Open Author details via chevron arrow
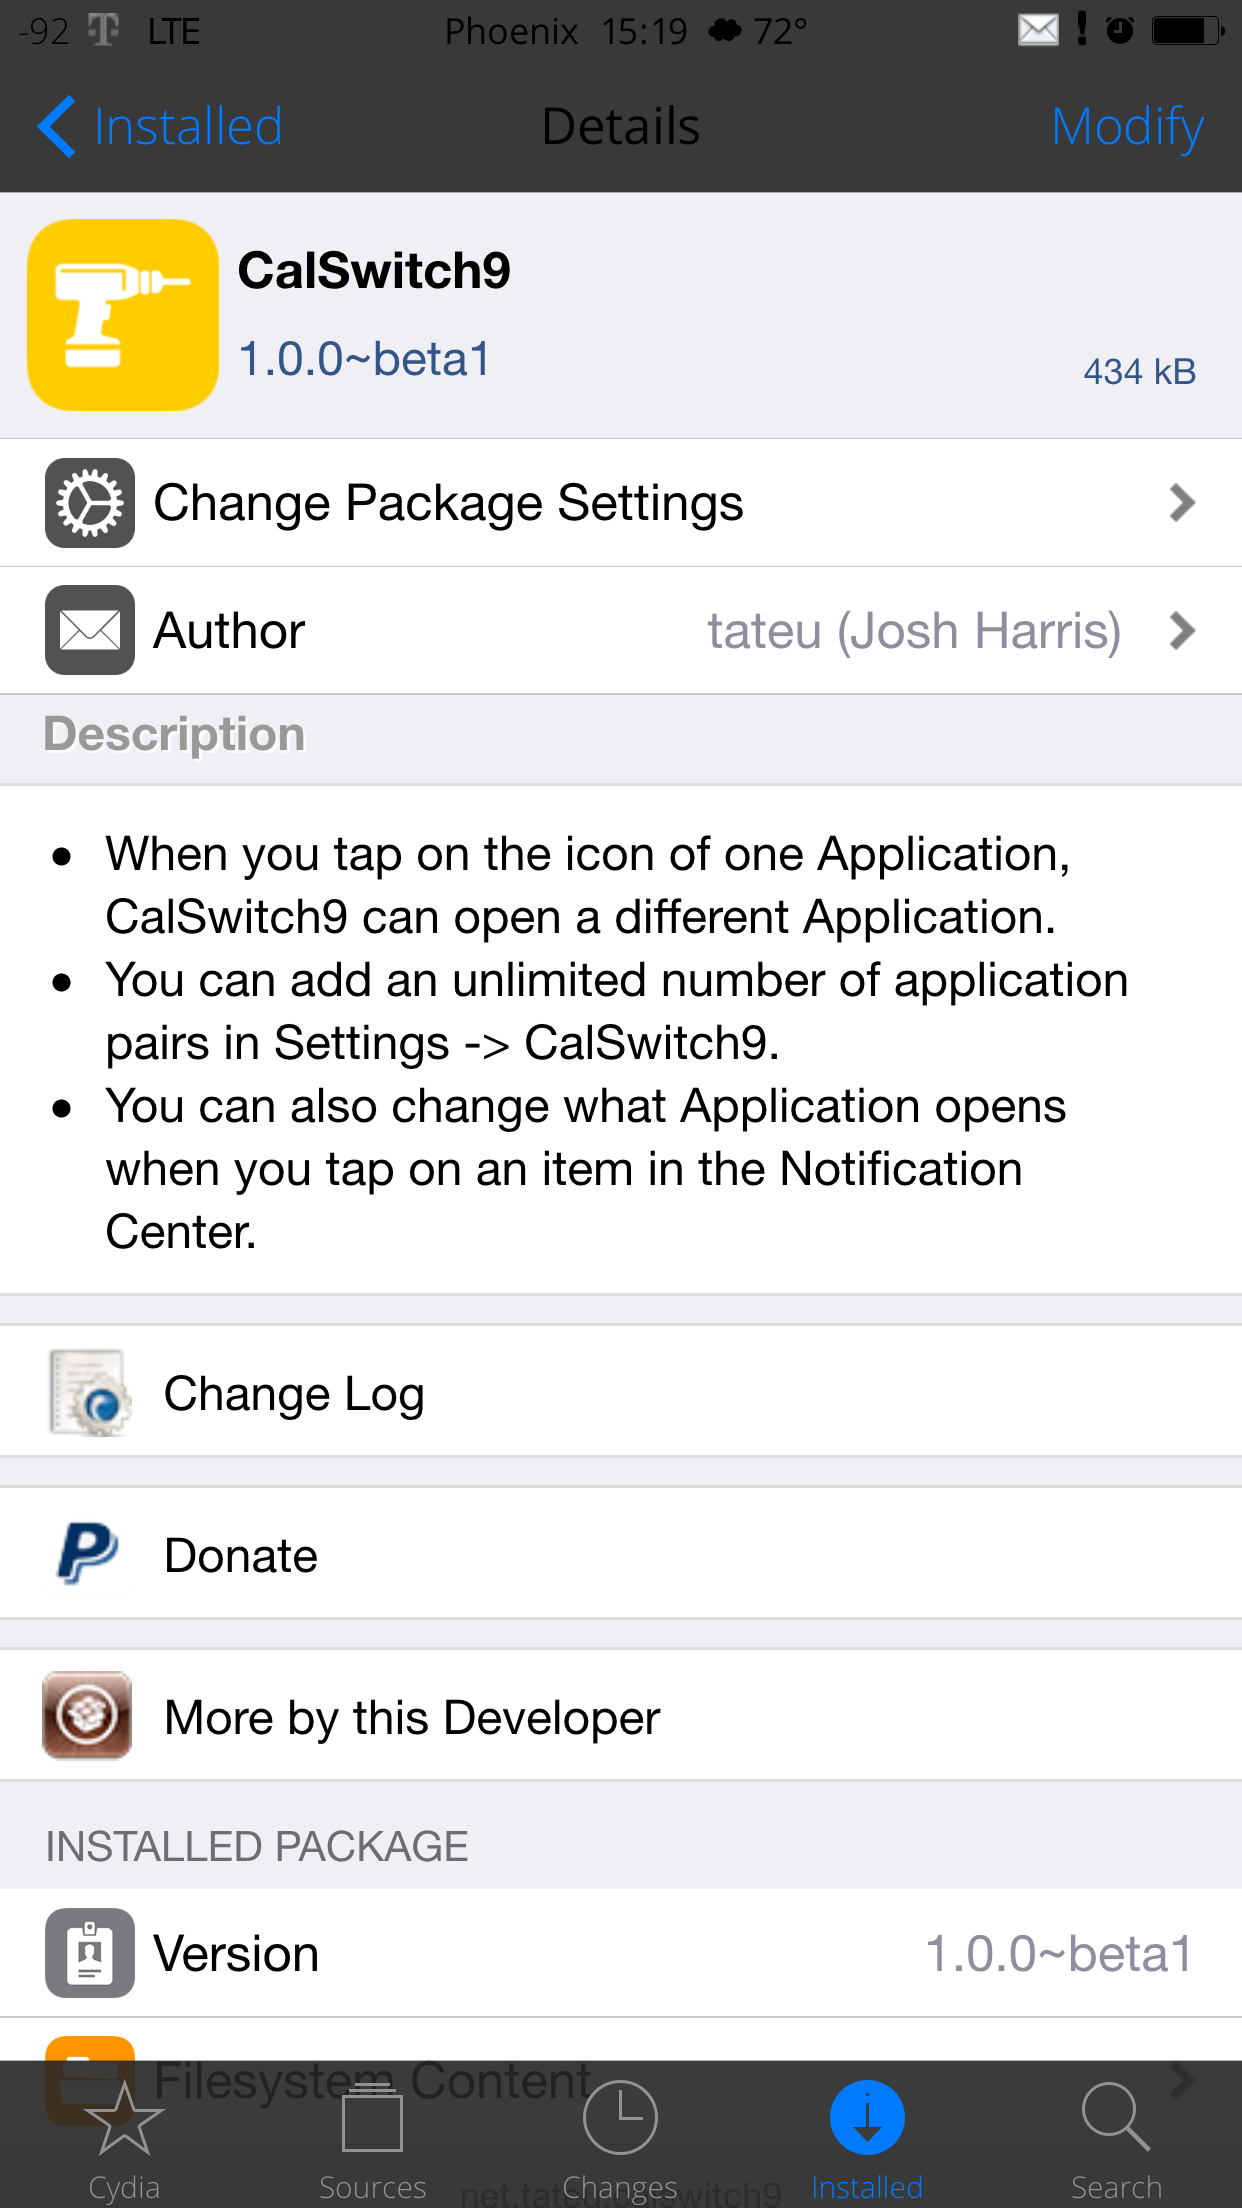This screenshot has width=1242, height=2208. click(1182, 631)
